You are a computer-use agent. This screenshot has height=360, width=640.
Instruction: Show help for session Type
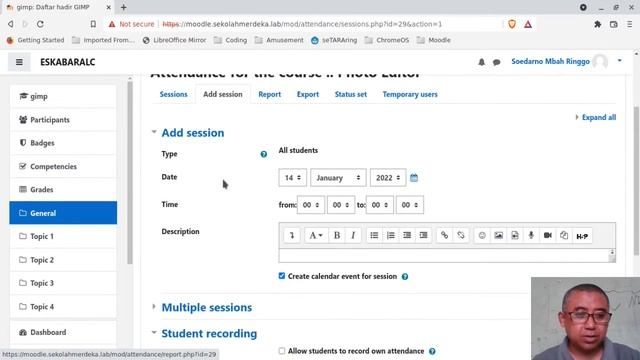(x=264, y=154)
